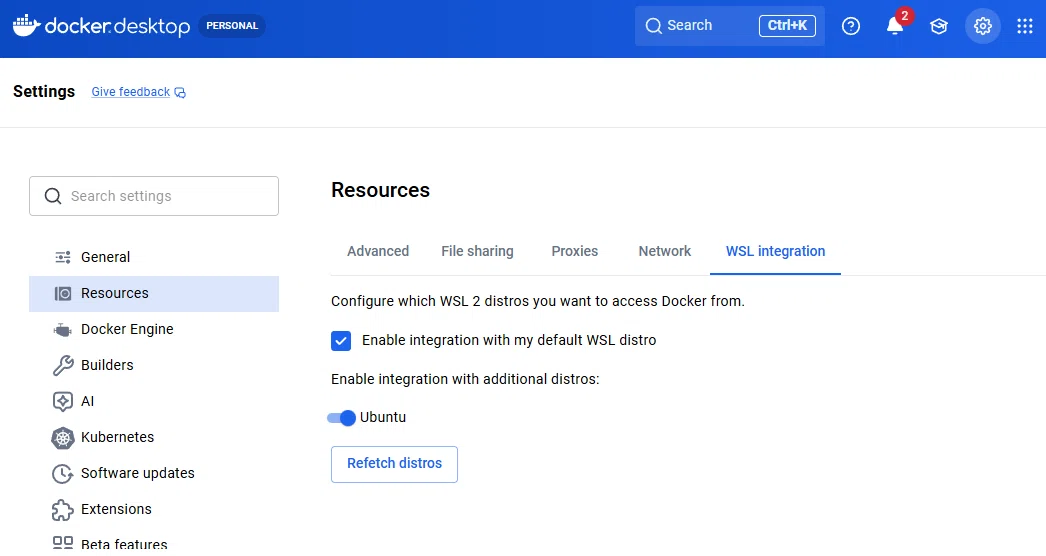Click 'Enable integration with additional distros:' text

[x=465, y=379]
